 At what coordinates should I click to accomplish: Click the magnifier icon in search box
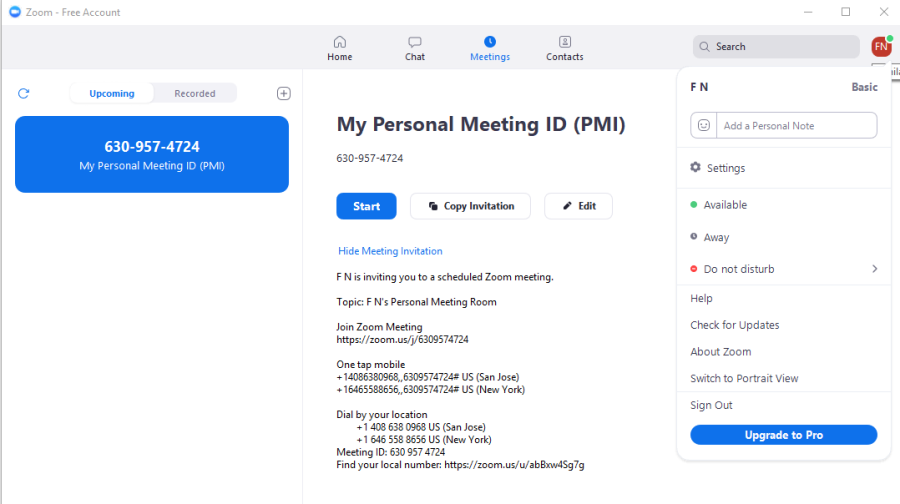point(704,46)
